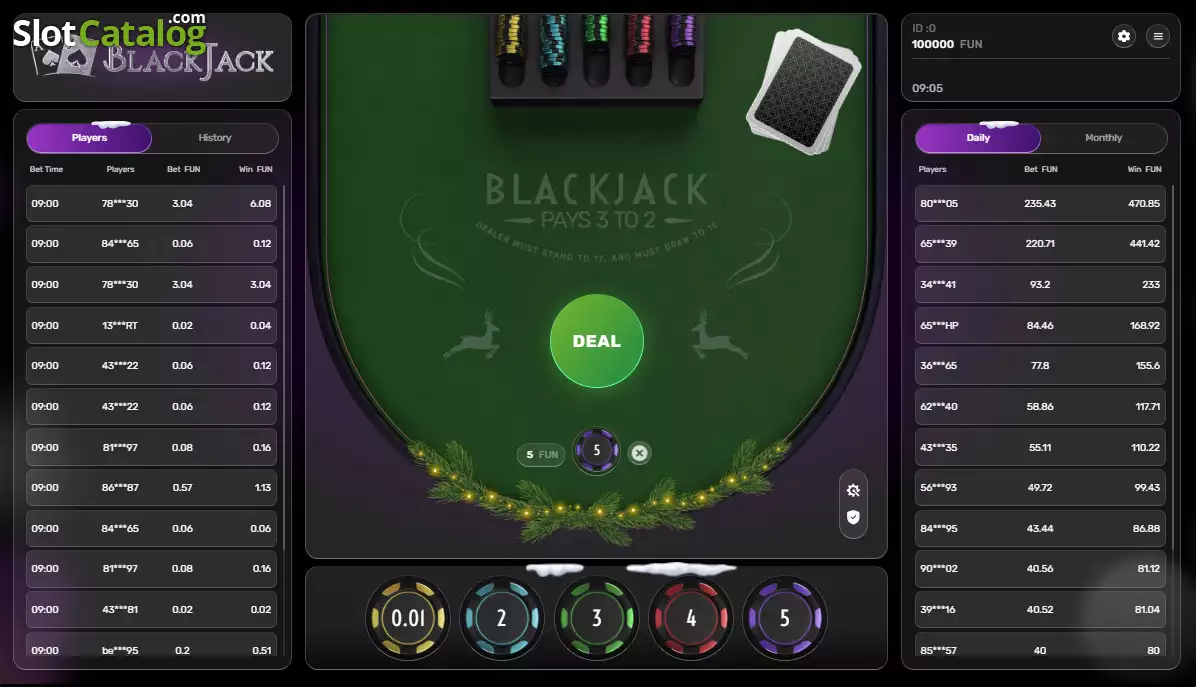Select the green 3 chip
The width and height of the screenshot is (1196, 687).
[x=596, y=618]
